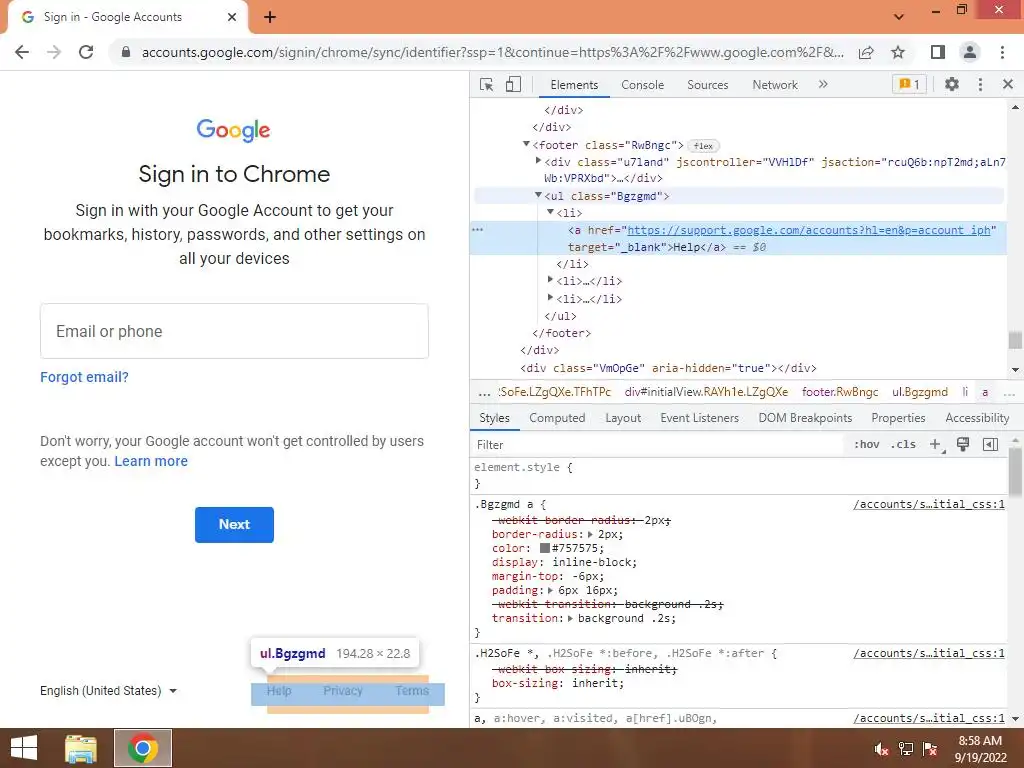Select ul.Bgzgmd in breadcrumb bar
The width and height of the screenshot is (1024, 768).
[920, 392]
